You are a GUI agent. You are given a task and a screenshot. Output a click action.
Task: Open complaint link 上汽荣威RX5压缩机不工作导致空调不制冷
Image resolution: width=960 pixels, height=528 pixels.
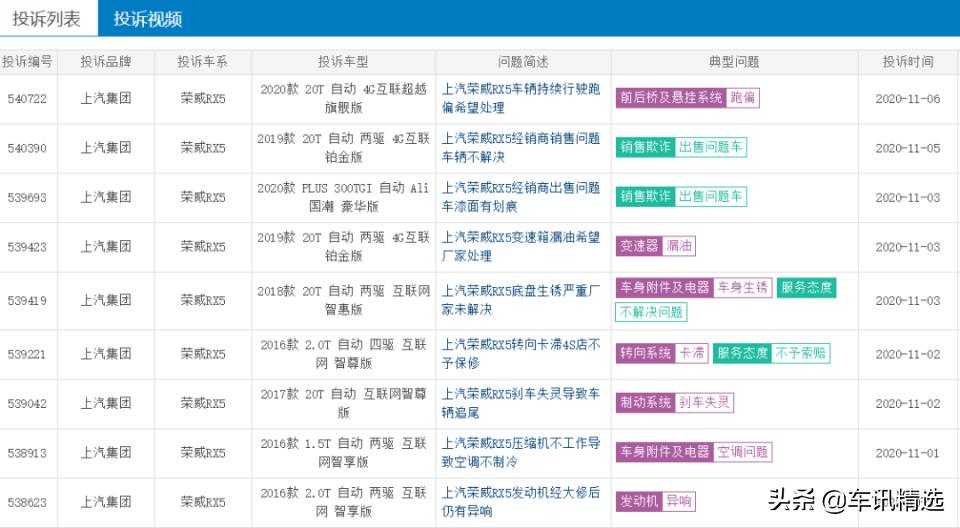click(521, 453)
